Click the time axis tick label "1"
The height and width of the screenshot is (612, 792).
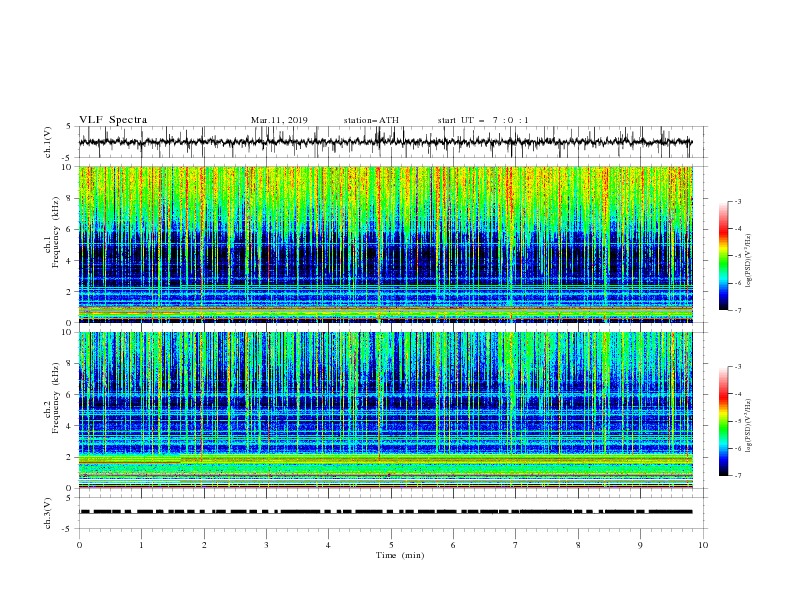tap(141, 545)
